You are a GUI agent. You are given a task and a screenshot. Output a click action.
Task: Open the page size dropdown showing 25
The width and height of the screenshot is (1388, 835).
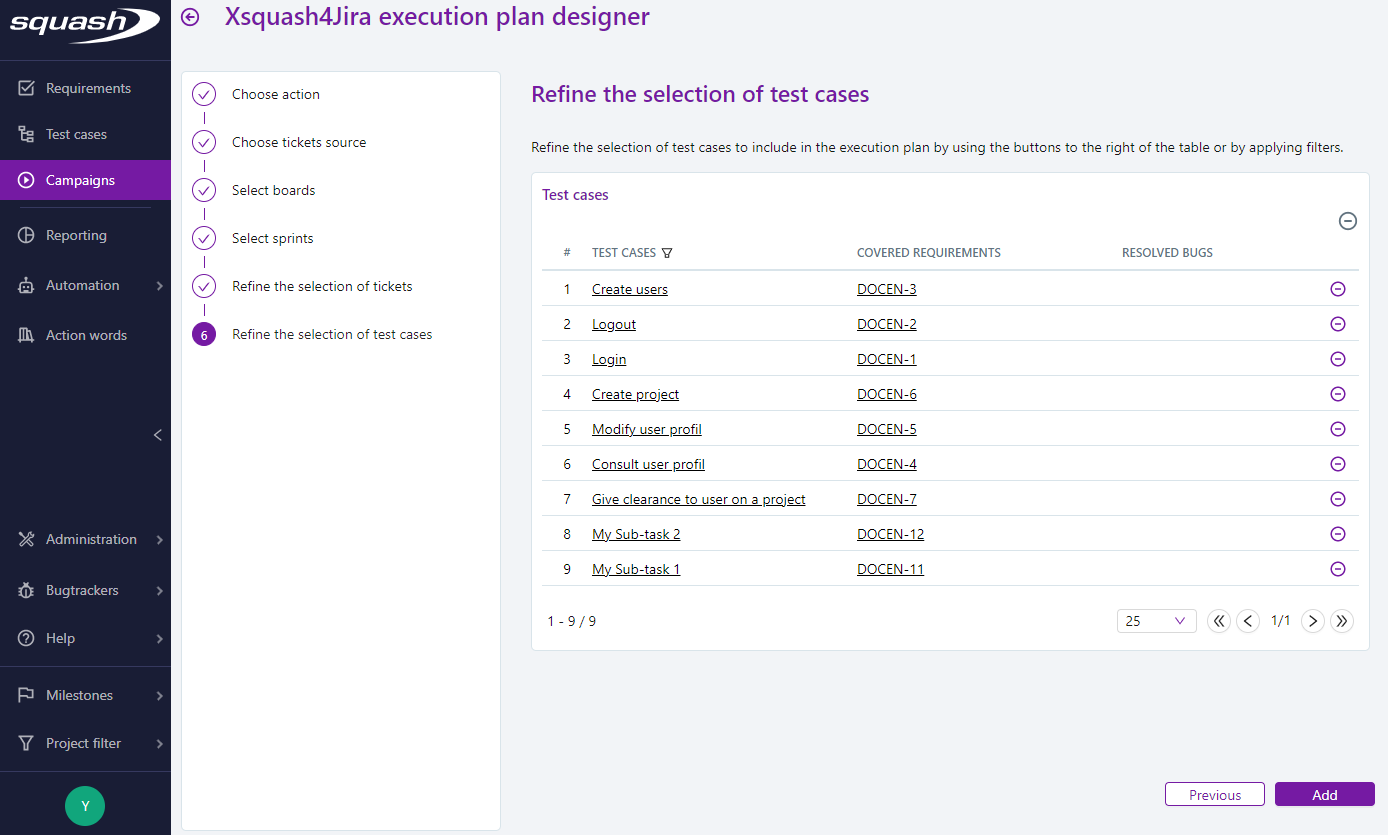point(1156,621)
